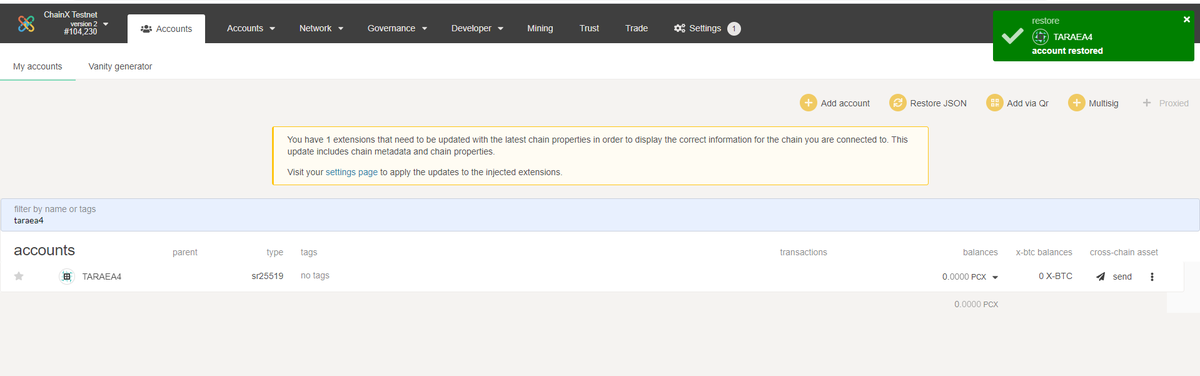
Task: Click the no tags label for TARAEA4
Action: (315, 276)
